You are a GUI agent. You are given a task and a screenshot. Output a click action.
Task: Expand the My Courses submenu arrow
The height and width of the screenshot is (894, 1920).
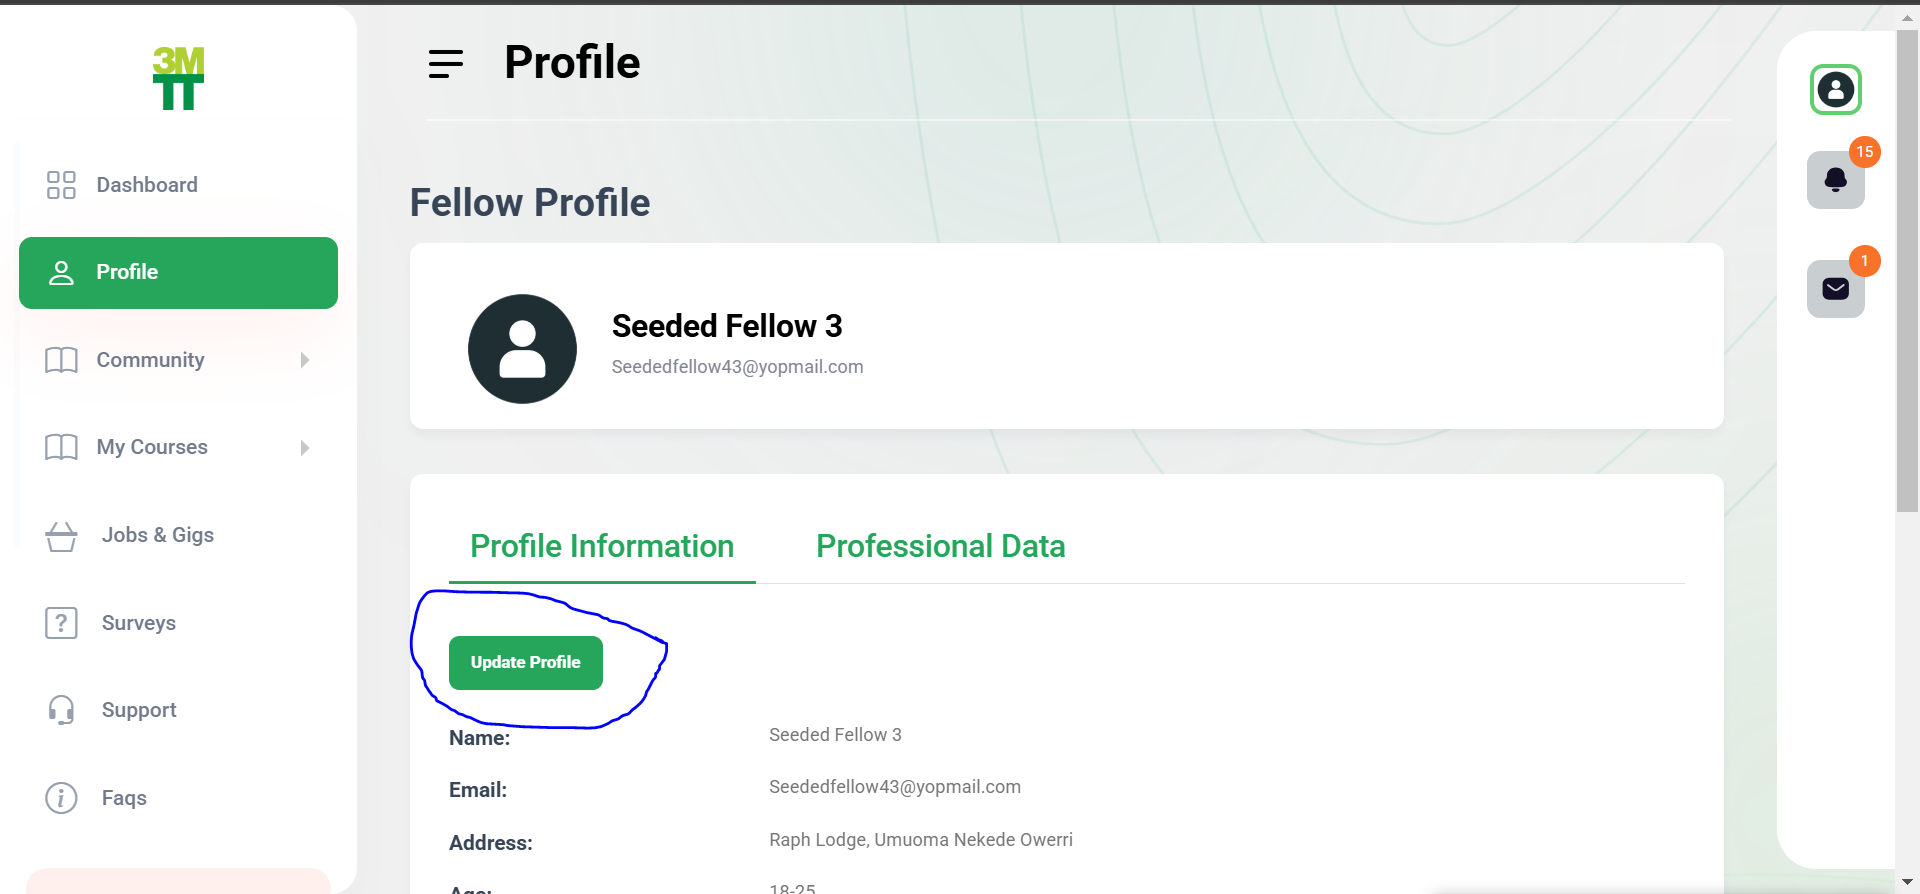305,448
